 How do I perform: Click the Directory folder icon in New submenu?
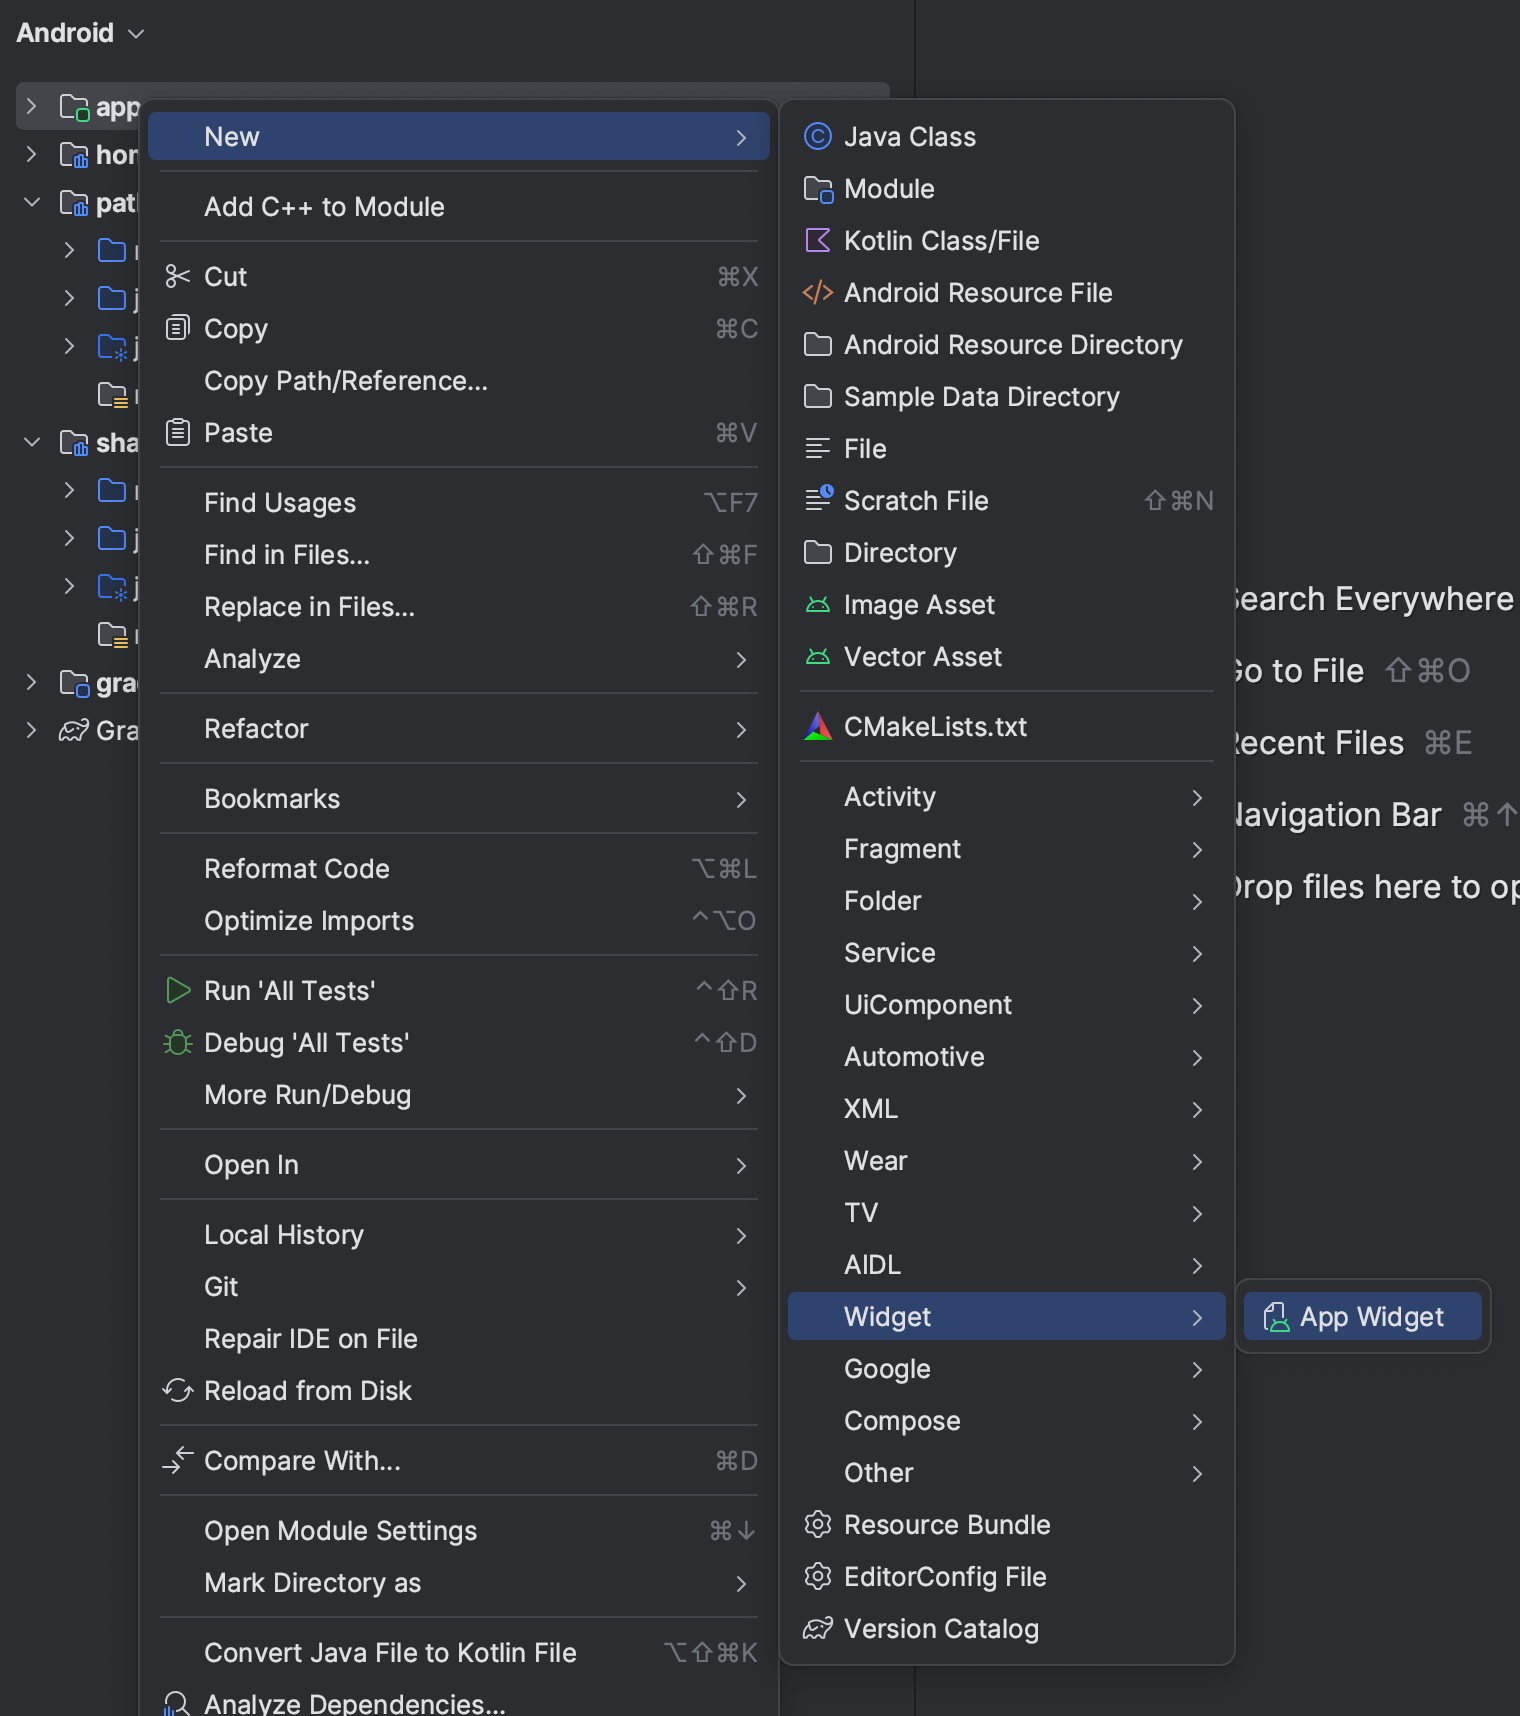818,552
